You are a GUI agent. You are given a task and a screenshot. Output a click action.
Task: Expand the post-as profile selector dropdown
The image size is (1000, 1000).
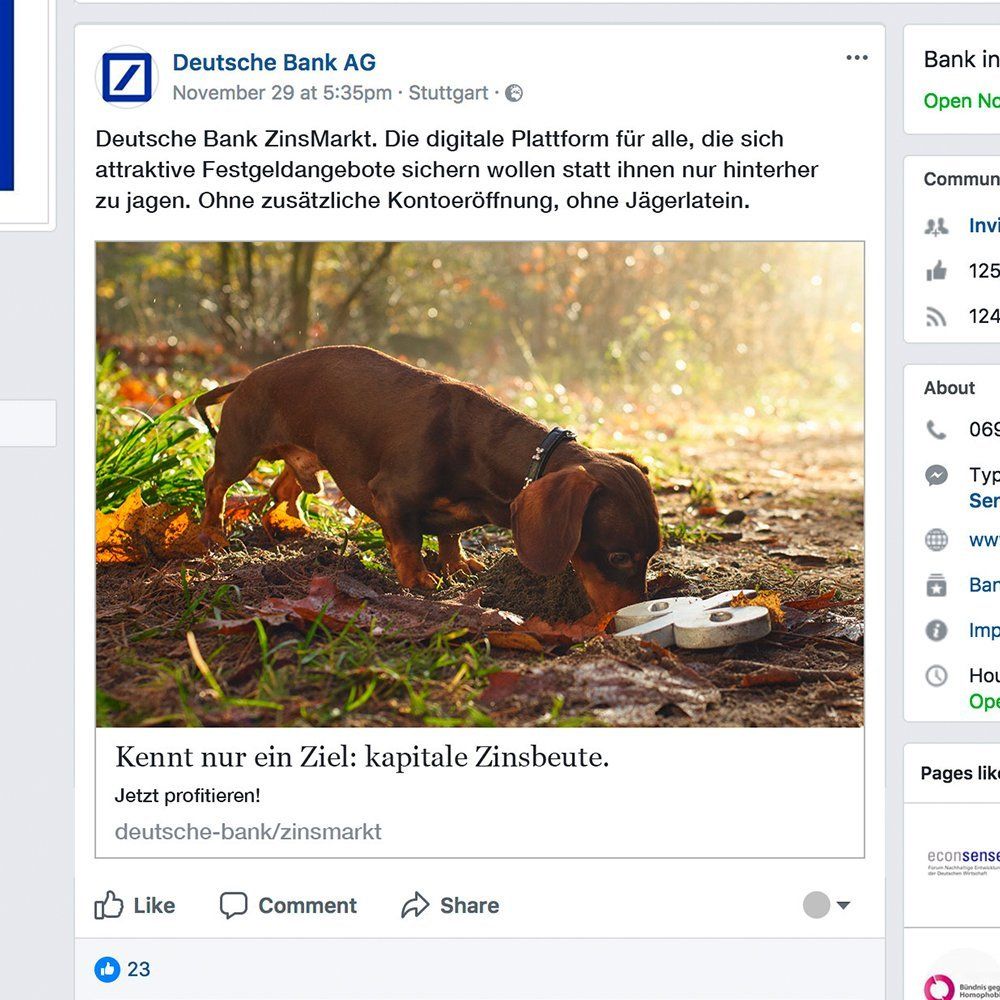coord(828,905)
